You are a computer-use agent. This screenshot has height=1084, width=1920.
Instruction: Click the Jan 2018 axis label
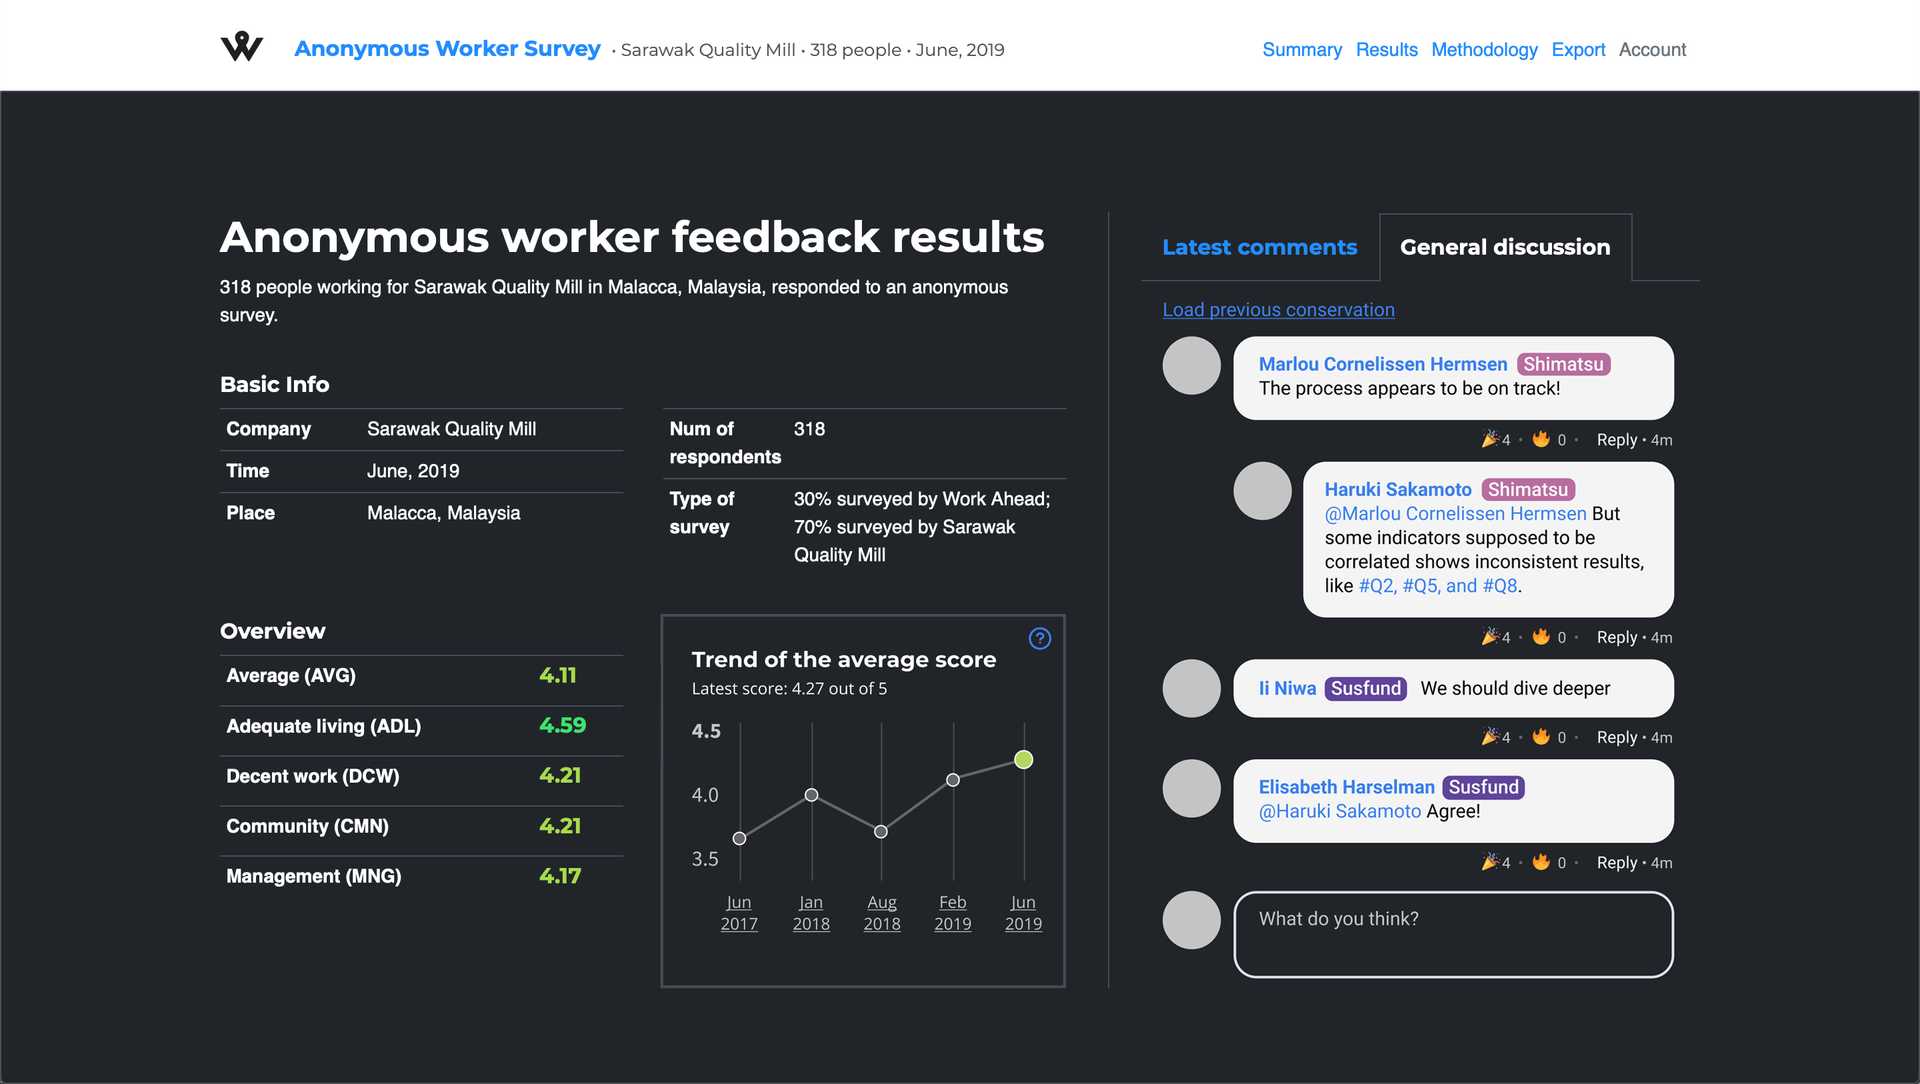(811, 913)
